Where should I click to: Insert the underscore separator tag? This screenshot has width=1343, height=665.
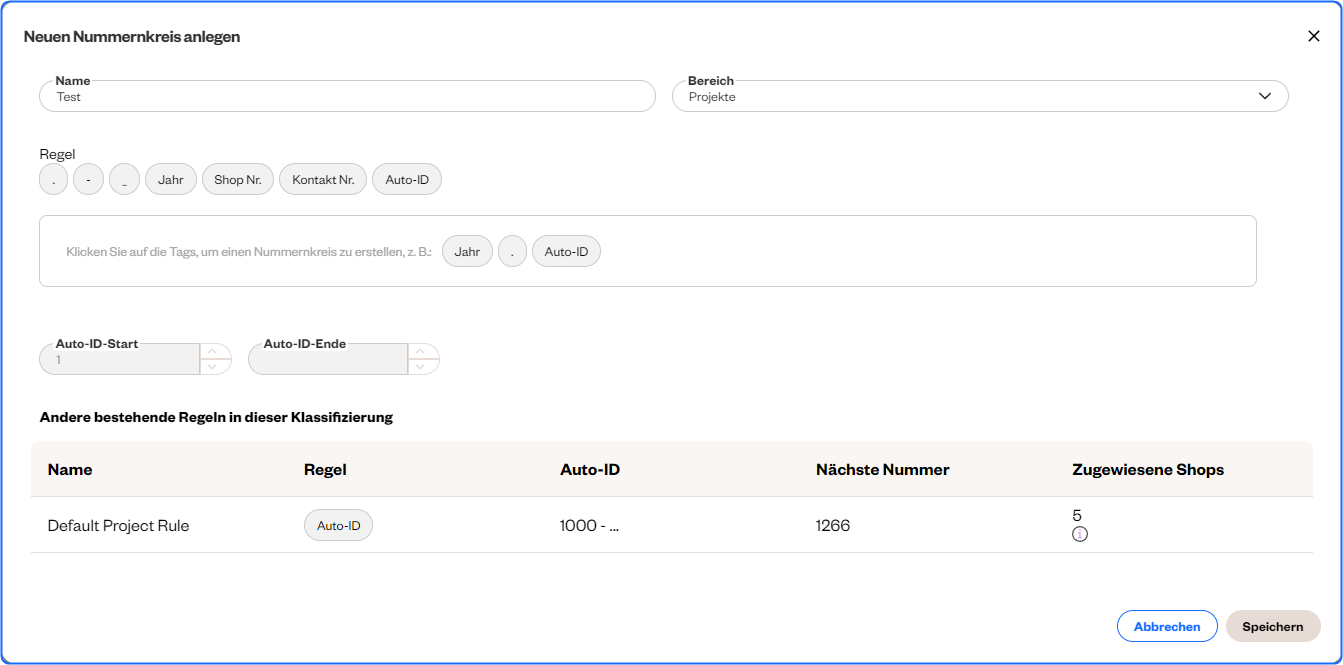click(x=124, y=180)
